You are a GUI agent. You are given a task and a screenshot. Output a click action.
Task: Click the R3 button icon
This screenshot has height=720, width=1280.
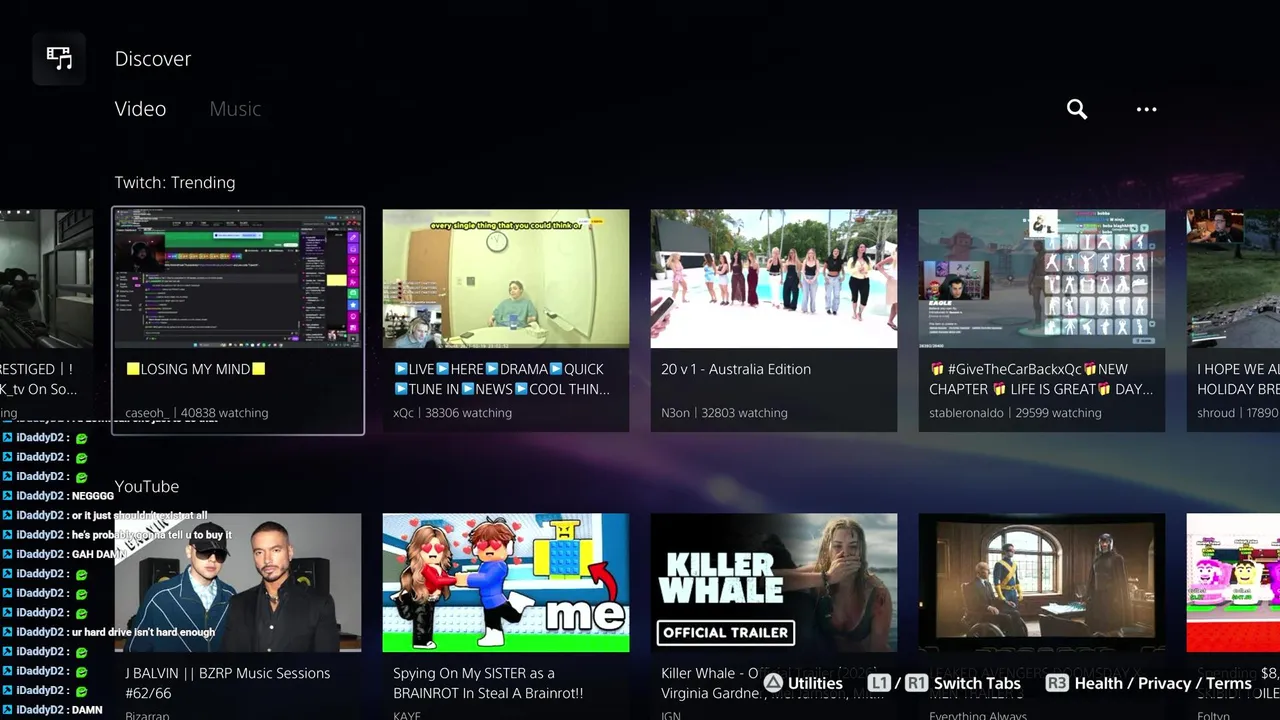tap(1057, 684)
